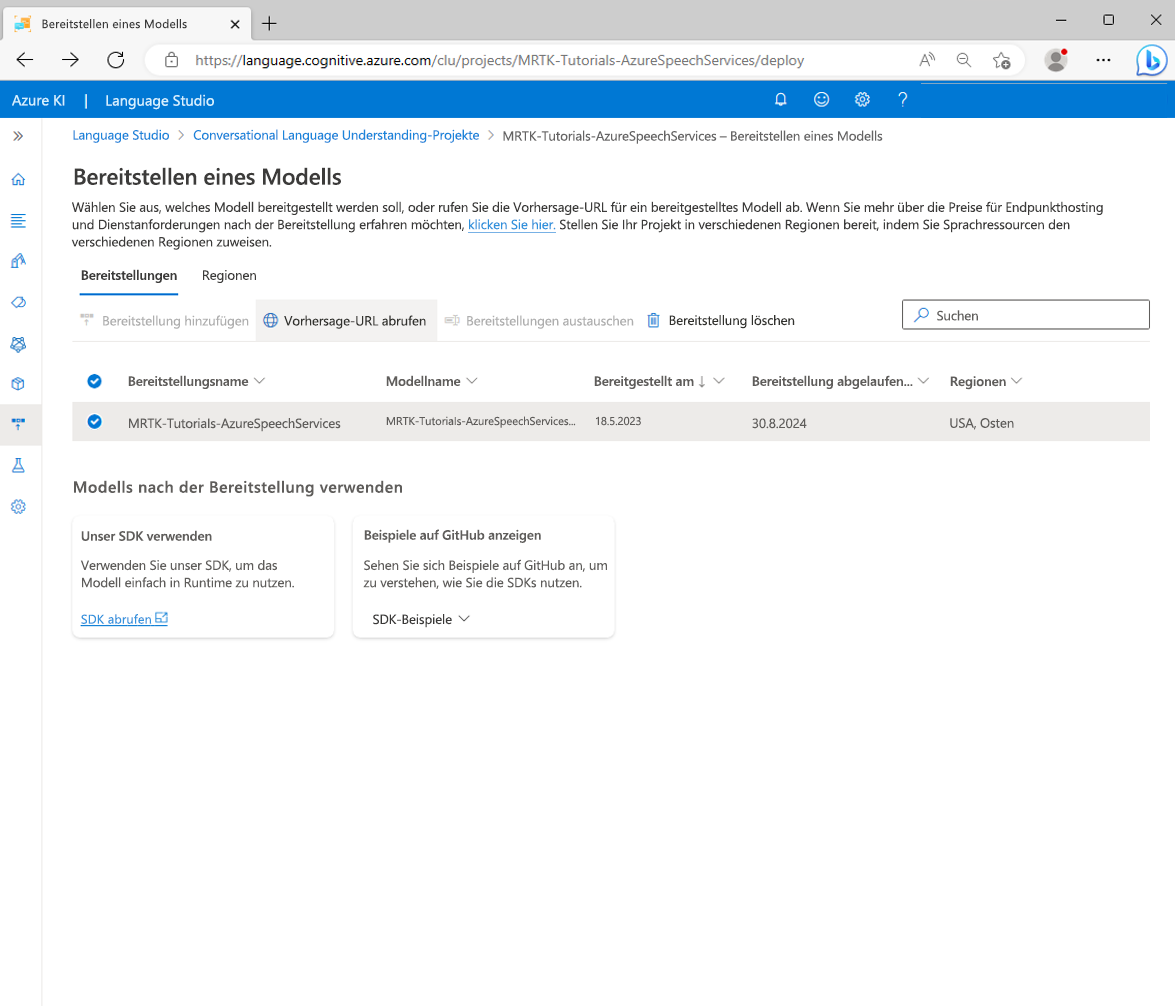
Task: Open the SDK abrufen link
Action: click(124, 619)
